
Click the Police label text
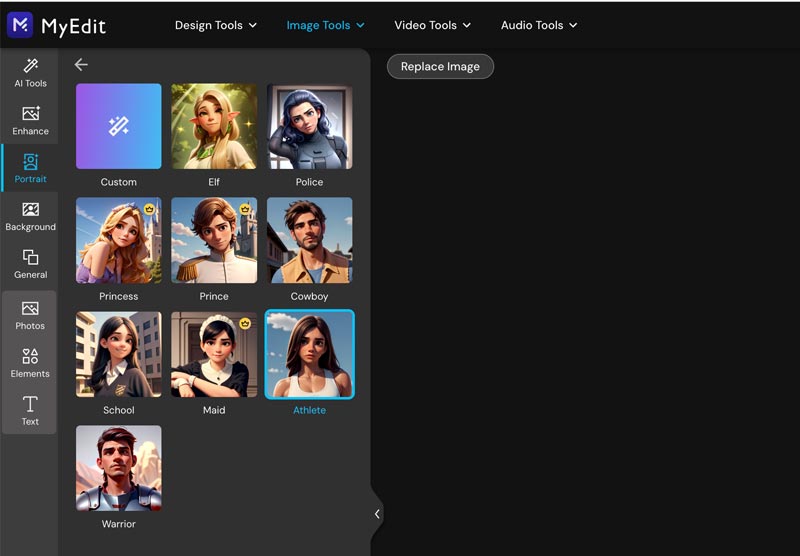tap(309, 182)
